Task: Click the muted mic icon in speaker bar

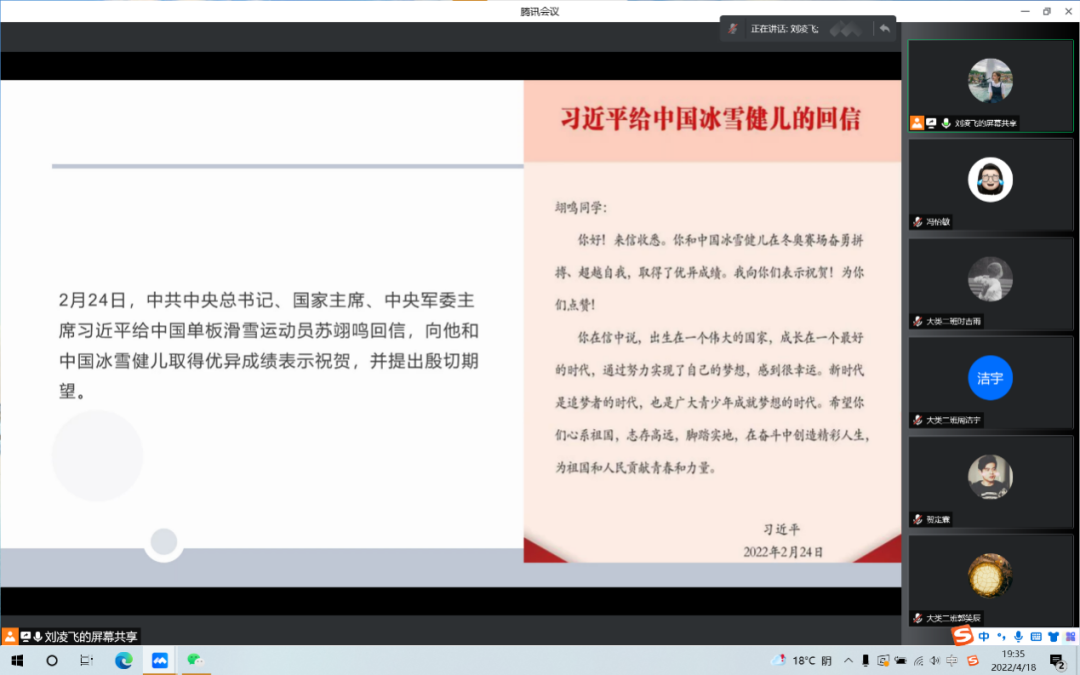Action: 733,28
